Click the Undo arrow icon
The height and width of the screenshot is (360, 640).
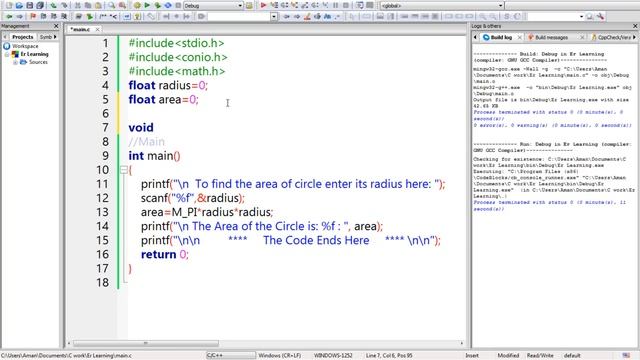click(53, 5)
